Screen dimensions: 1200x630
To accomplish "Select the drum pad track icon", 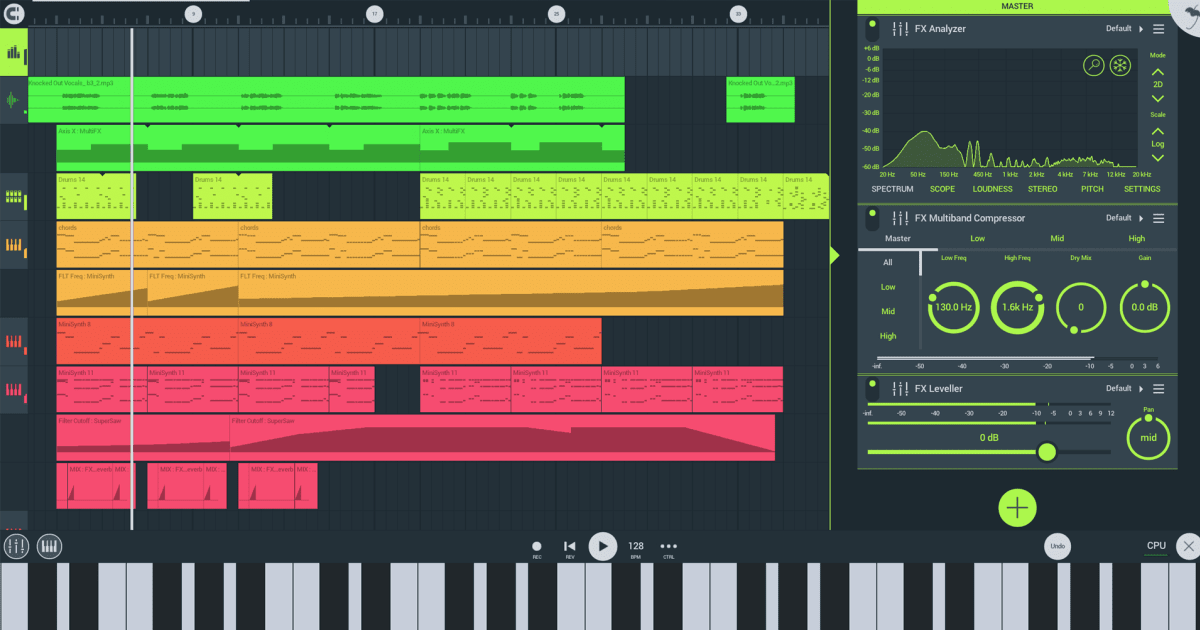I will point(14,196).
